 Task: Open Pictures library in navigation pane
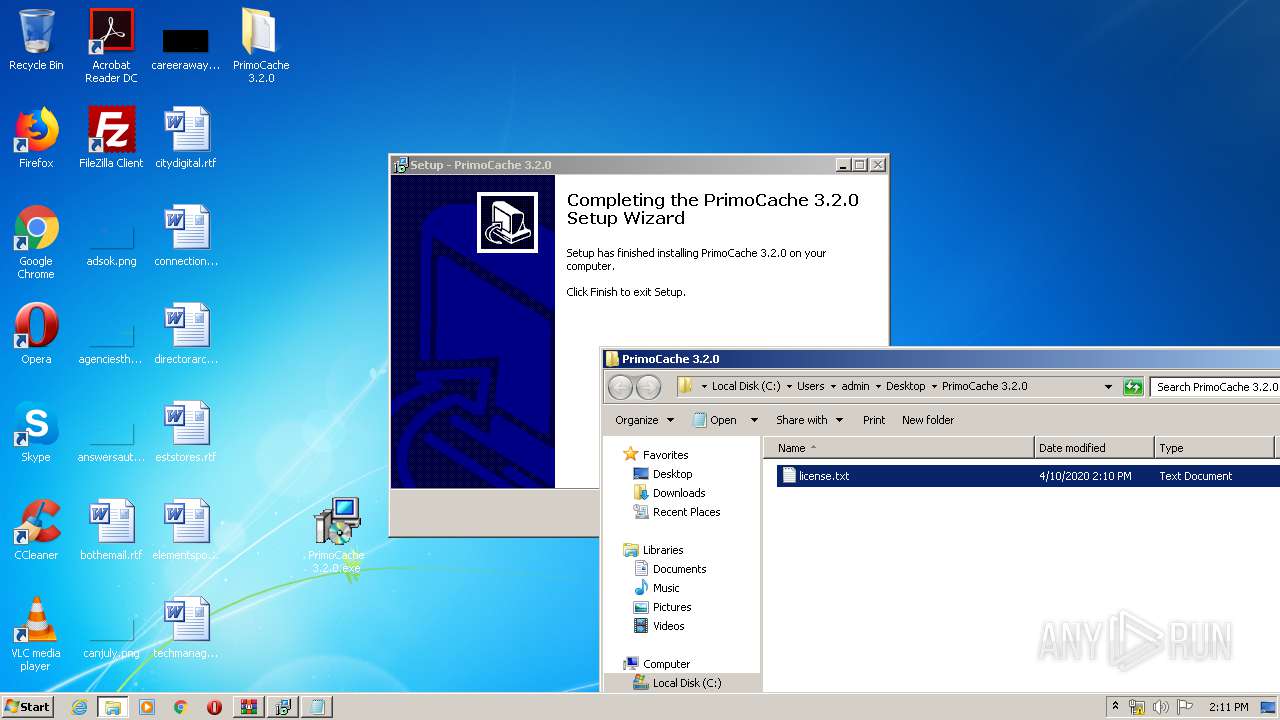[672, 607]
